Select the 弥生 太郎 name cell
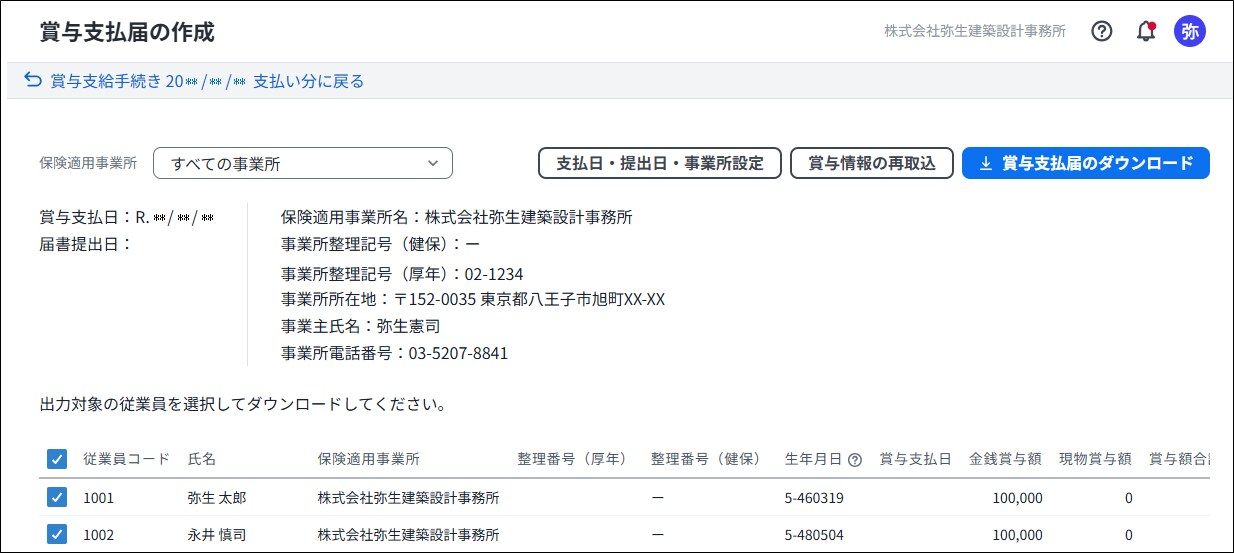Image resolution: width=1234 pixels, height=553 pixels. [216, 497]
